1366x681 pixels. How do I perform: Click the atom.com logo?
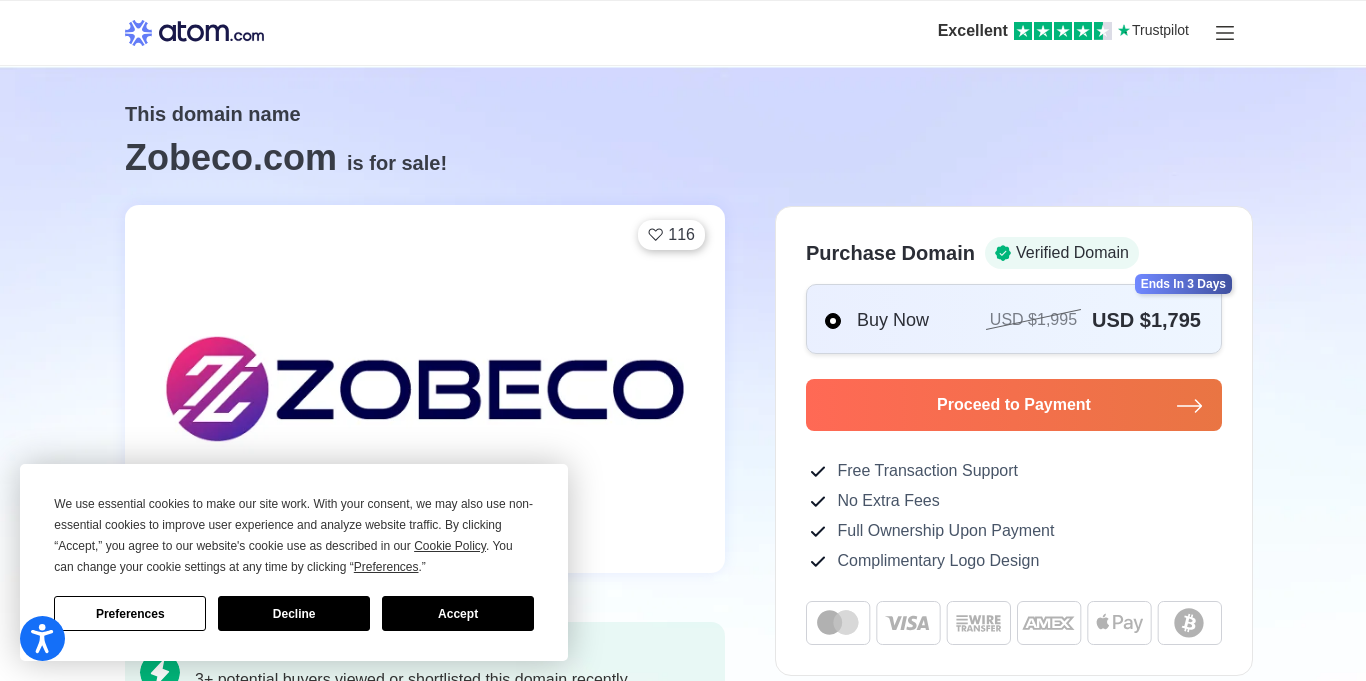pyautogui.click(x=194, y=33)
